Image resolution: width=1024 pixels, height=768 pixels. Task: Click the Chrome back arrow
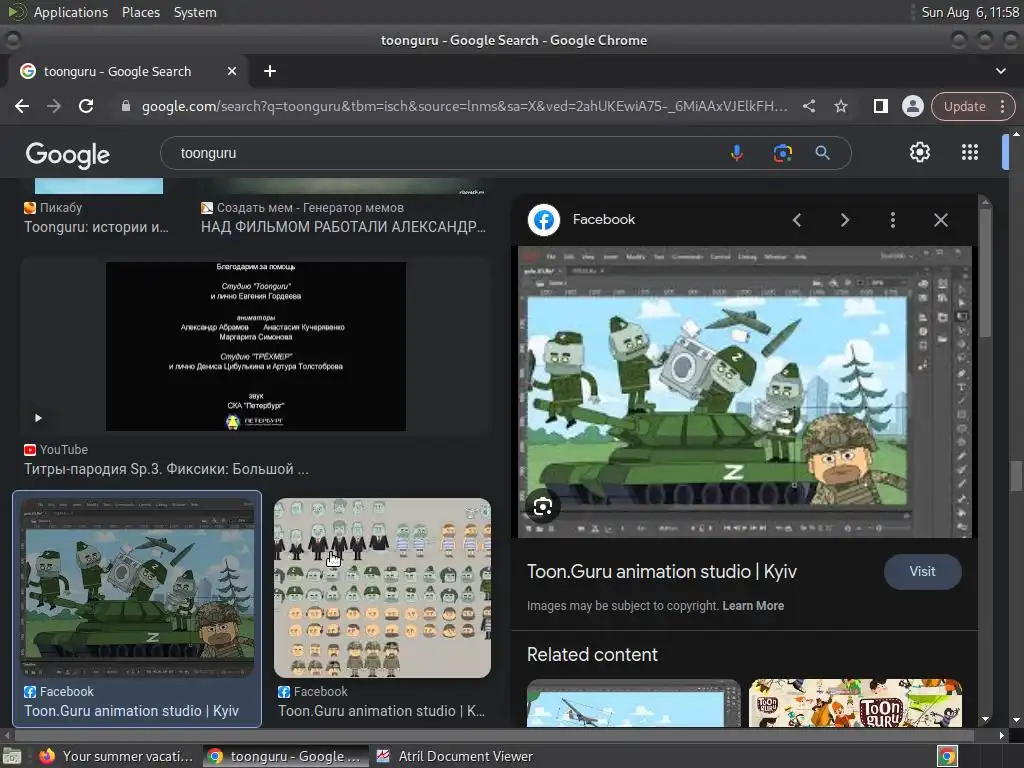tap(22, 106)
